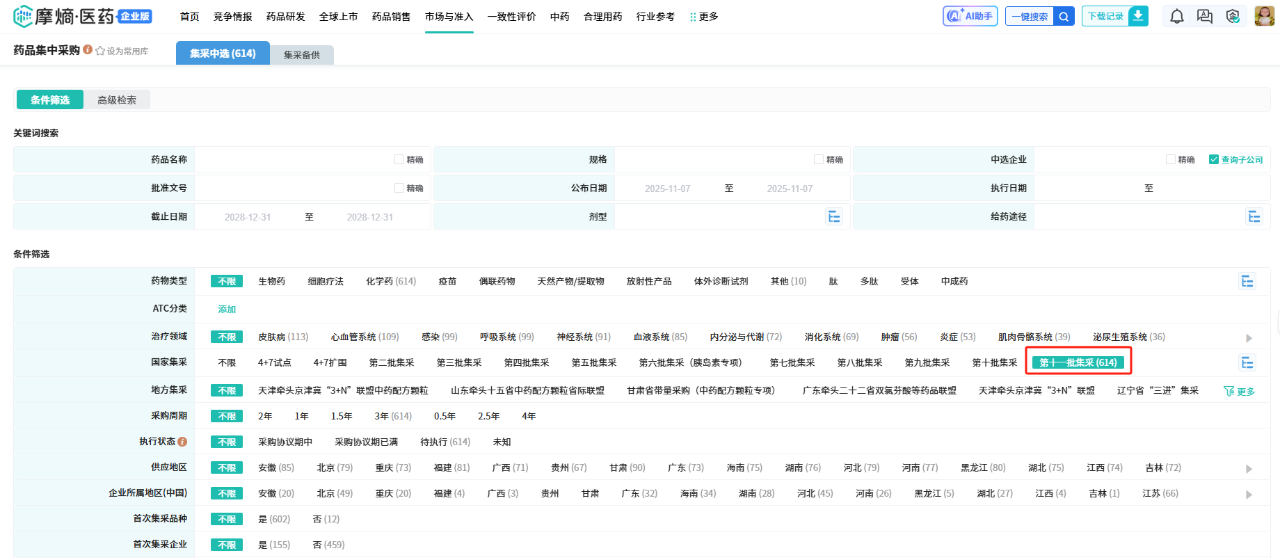Click the shield verification icon
This screenshot has width=1280, height=558.
click(x=1233, y=16)
